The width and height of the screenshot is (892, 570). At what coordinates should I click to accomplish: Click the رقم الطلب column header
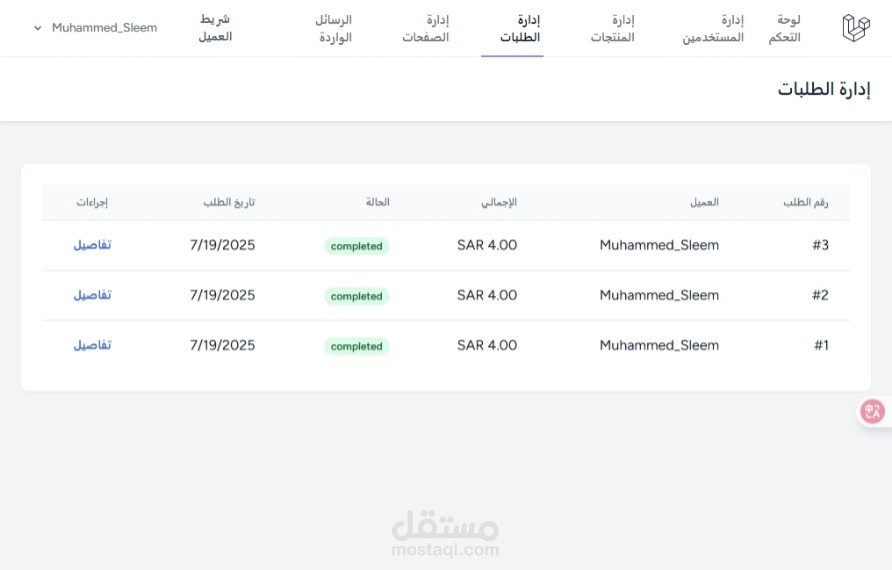(806, 203)
